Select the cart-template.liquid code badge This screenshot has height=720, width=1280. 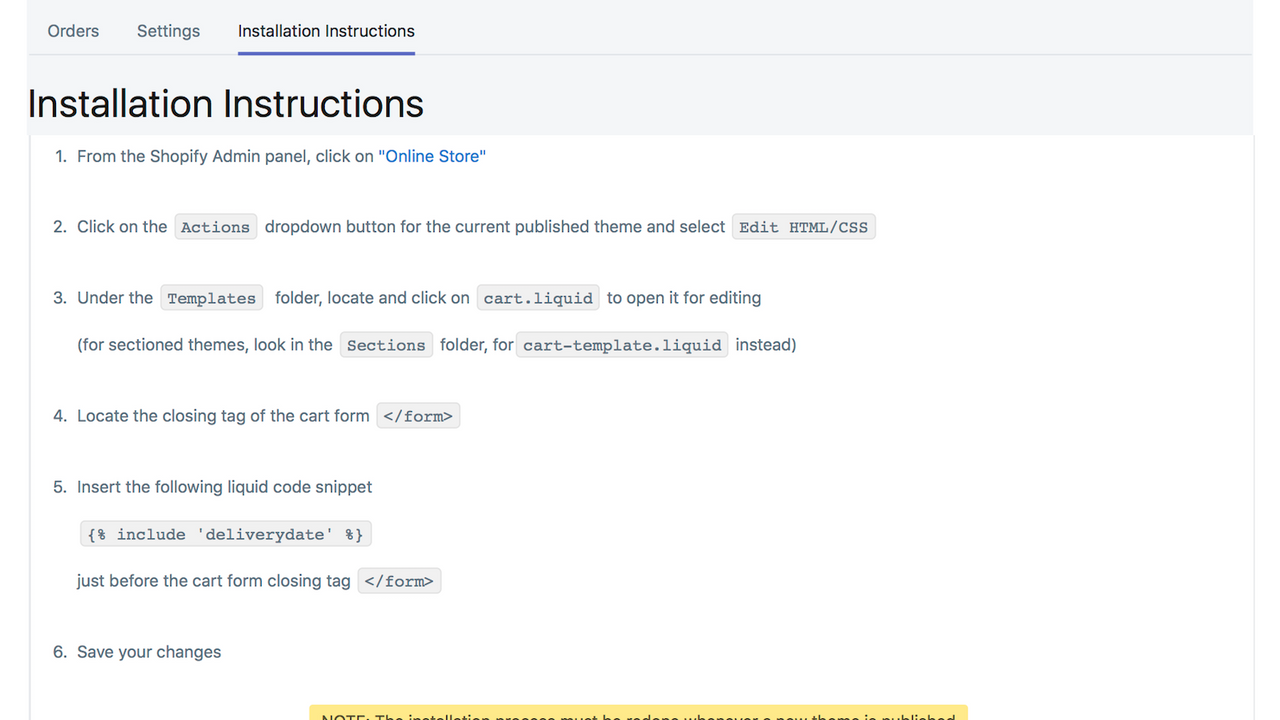point(622,344)
